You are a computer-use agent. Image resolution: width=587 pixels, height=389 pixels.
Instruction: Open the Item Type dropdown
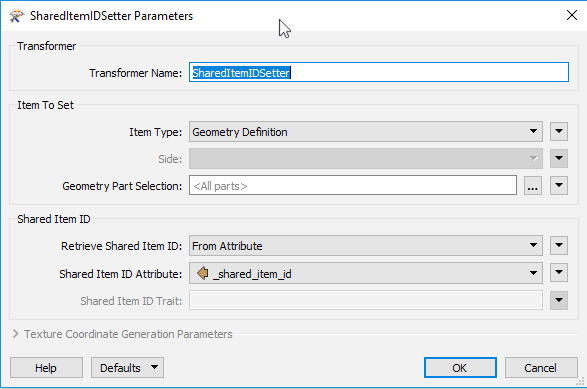click(365, 131)
